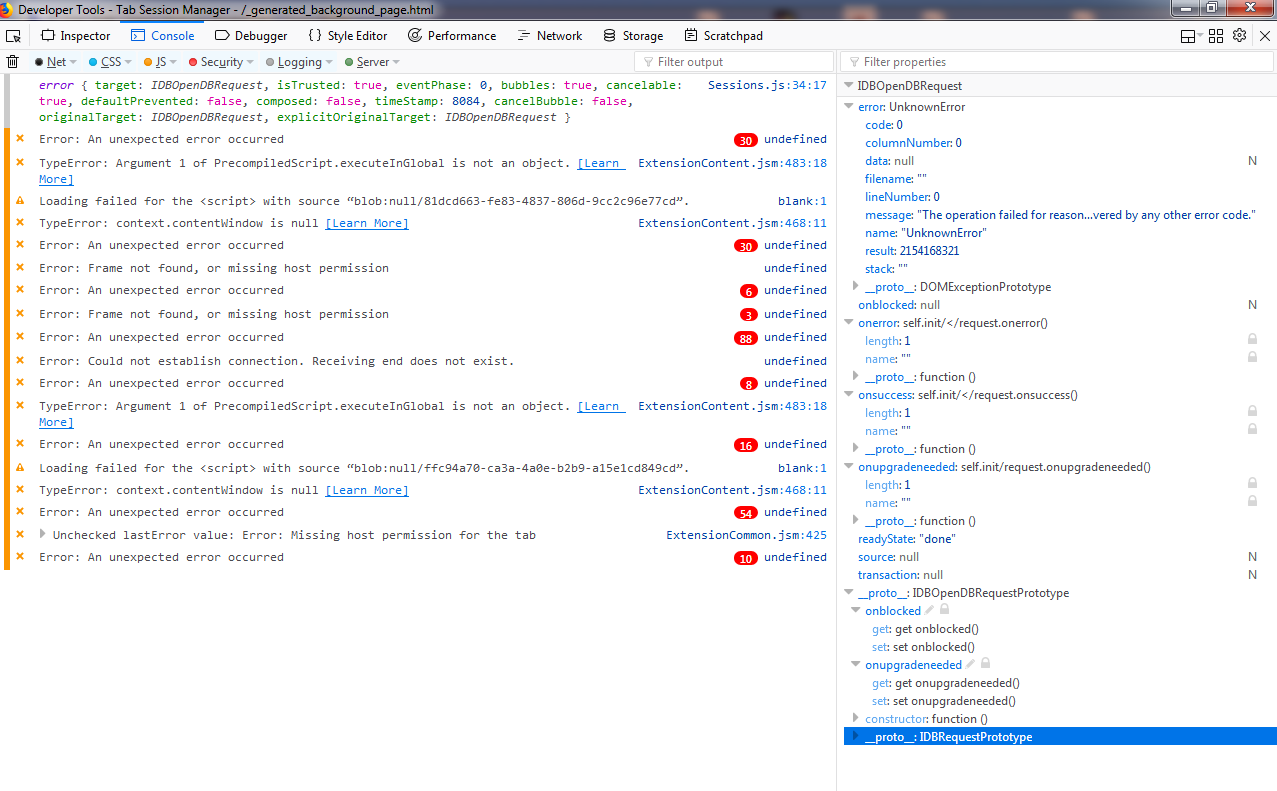Screen dimensions: 1277x791
Task: Collapse the IDBOpenDBRequest root node
Action: [850, 86]
